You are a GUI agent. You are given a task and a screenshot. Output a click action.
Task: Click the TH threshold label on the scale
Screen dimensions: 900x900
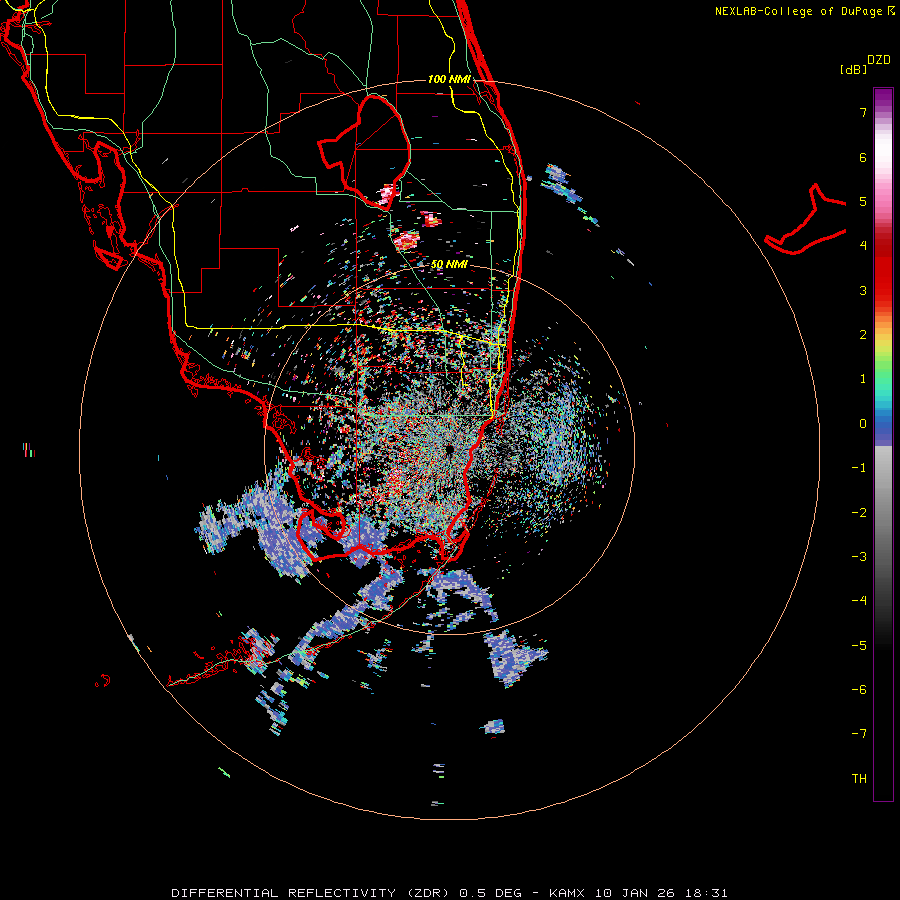[859, 779]
